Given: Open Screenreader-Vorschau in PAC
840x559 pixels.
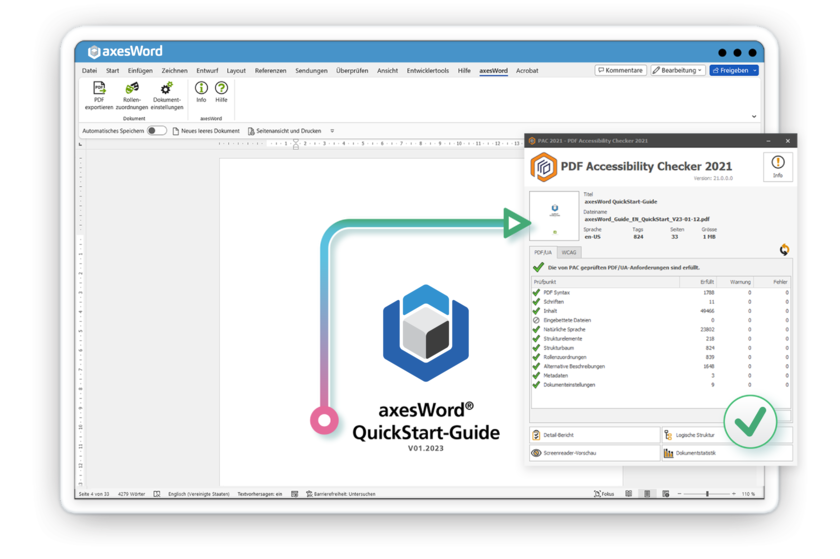Looking at the screenshot, I should click(595, 453).
